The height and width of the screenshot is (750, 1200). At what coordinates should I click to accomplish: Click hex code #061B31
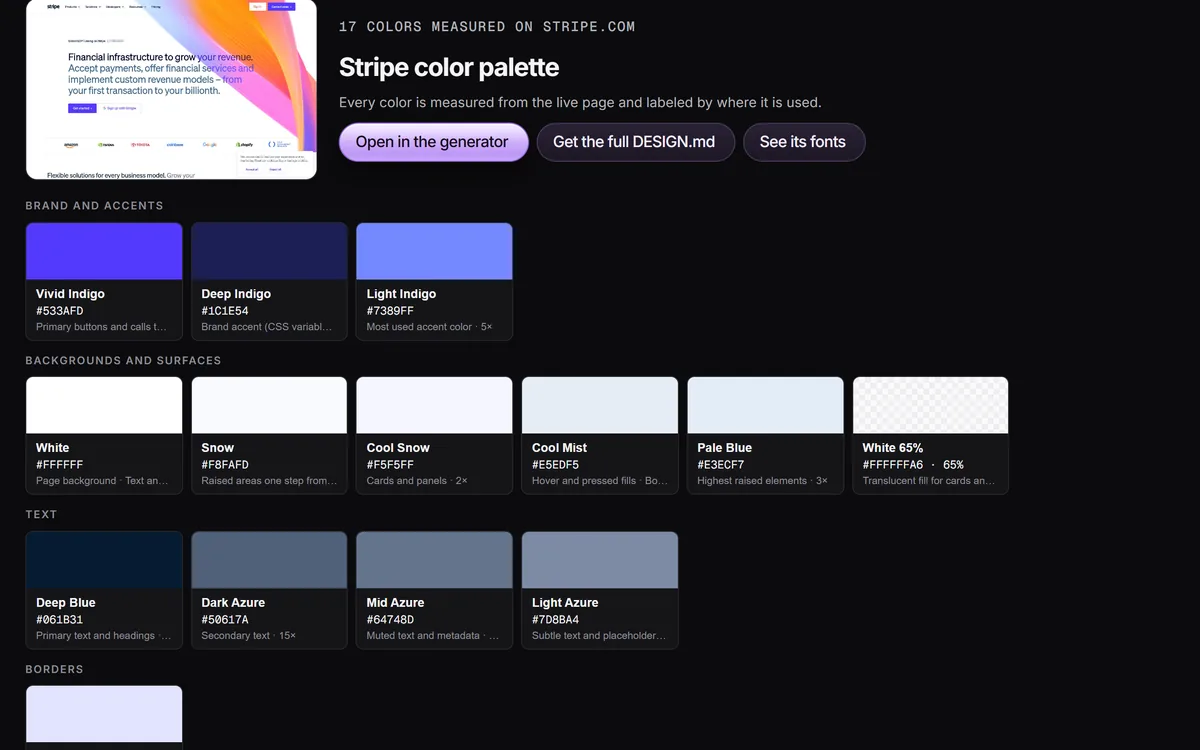pos(60,620)
